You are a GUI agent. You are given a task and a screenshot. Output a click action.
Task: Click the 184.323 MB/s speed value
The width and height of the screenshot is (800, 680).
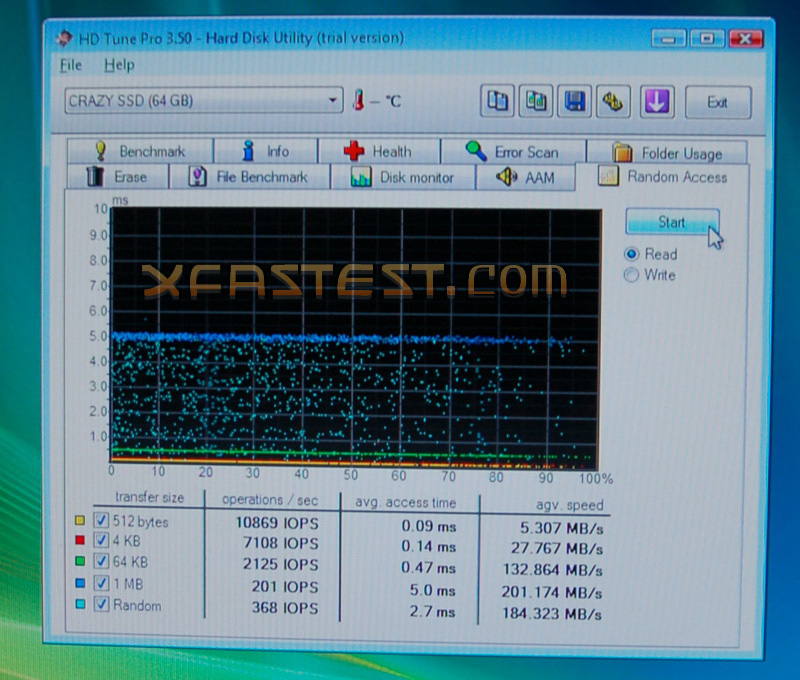(x=552, y=614)
